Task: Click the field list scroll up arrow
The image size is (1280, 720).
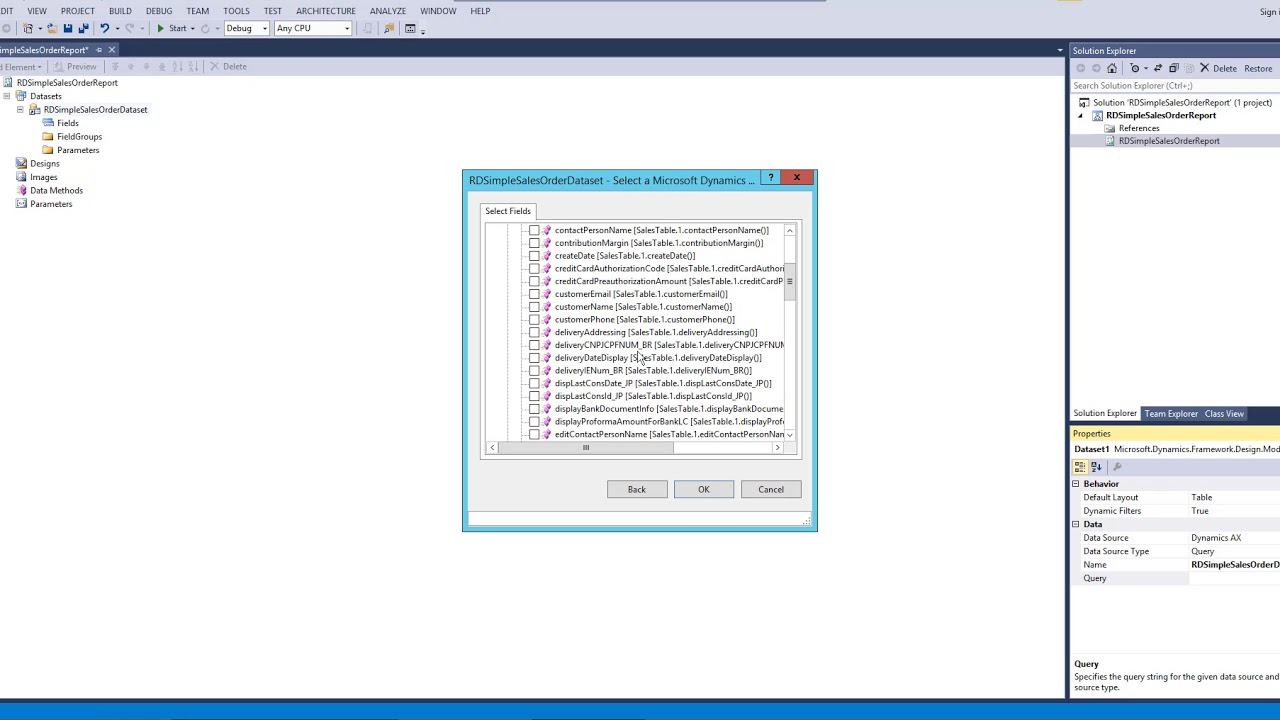Action: coord(789,231)
